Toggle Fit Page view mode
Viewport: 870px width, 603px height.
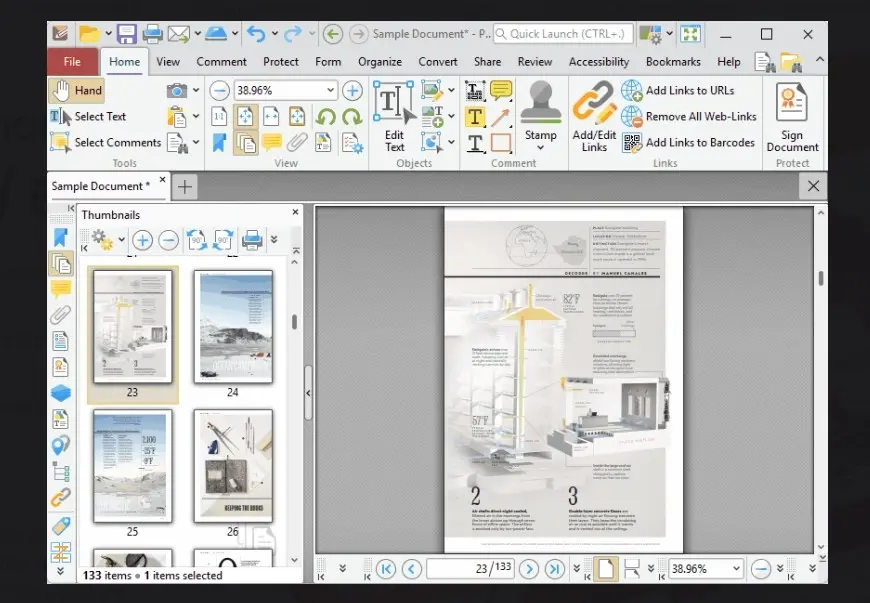click(x=246, y=117)
